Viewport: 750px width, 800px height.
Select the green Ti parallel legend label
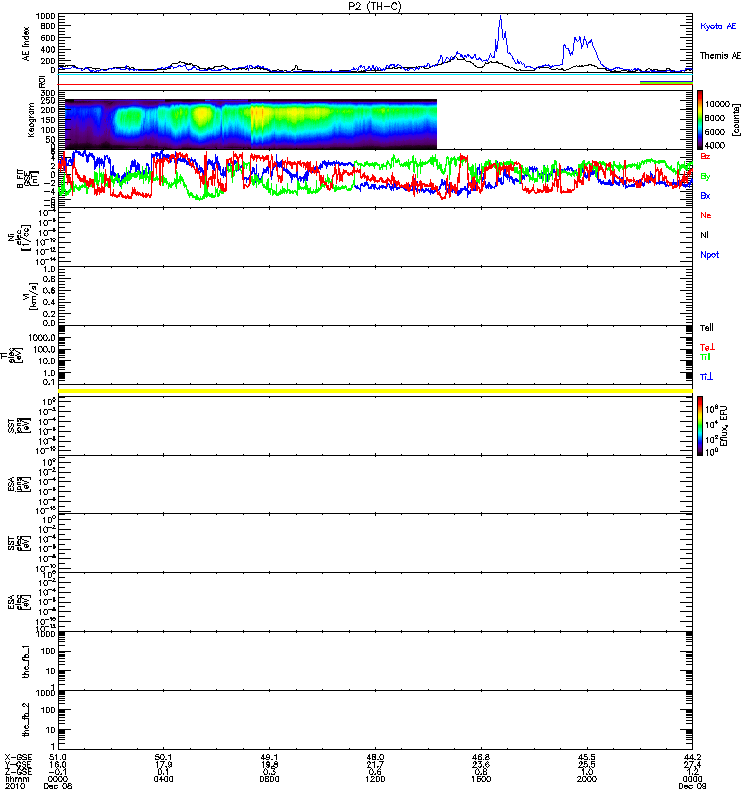[x=705, y=357]
